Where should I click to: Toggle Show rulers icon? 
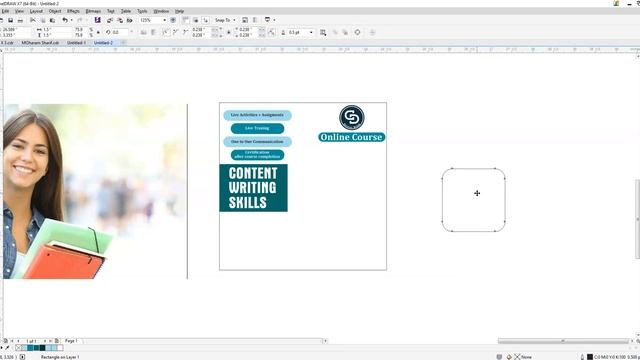tap(186, 20)
